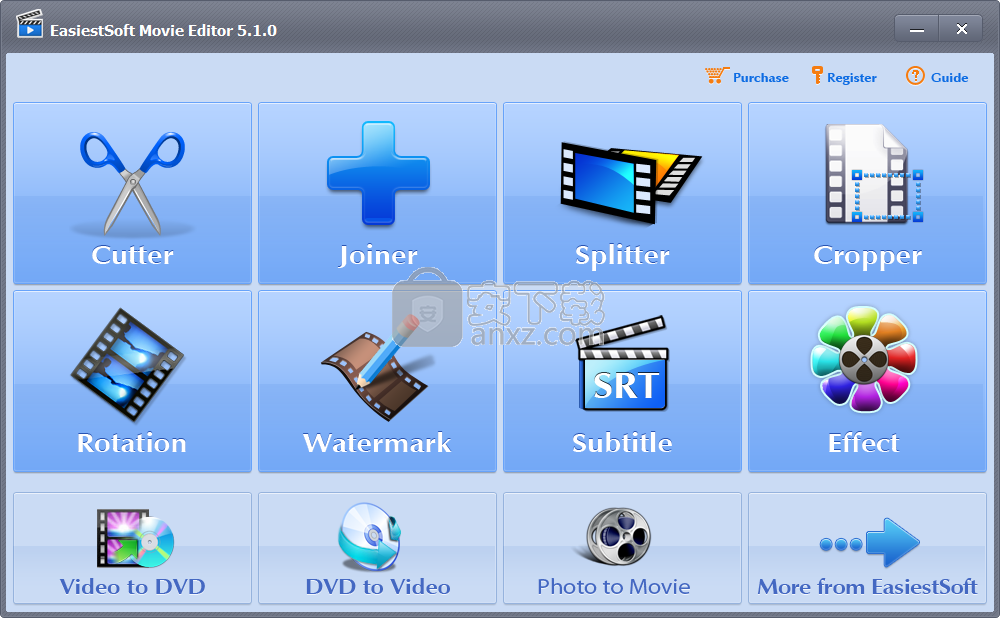Image resolution: width=1000 pixels, height=618 pixels.
Task: Click the orange key Register icon
Action: tap(817, 75)
